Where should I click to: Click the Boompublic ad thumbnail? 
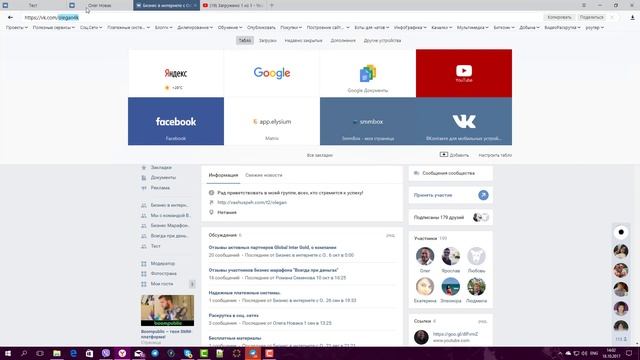click(167, 311)
